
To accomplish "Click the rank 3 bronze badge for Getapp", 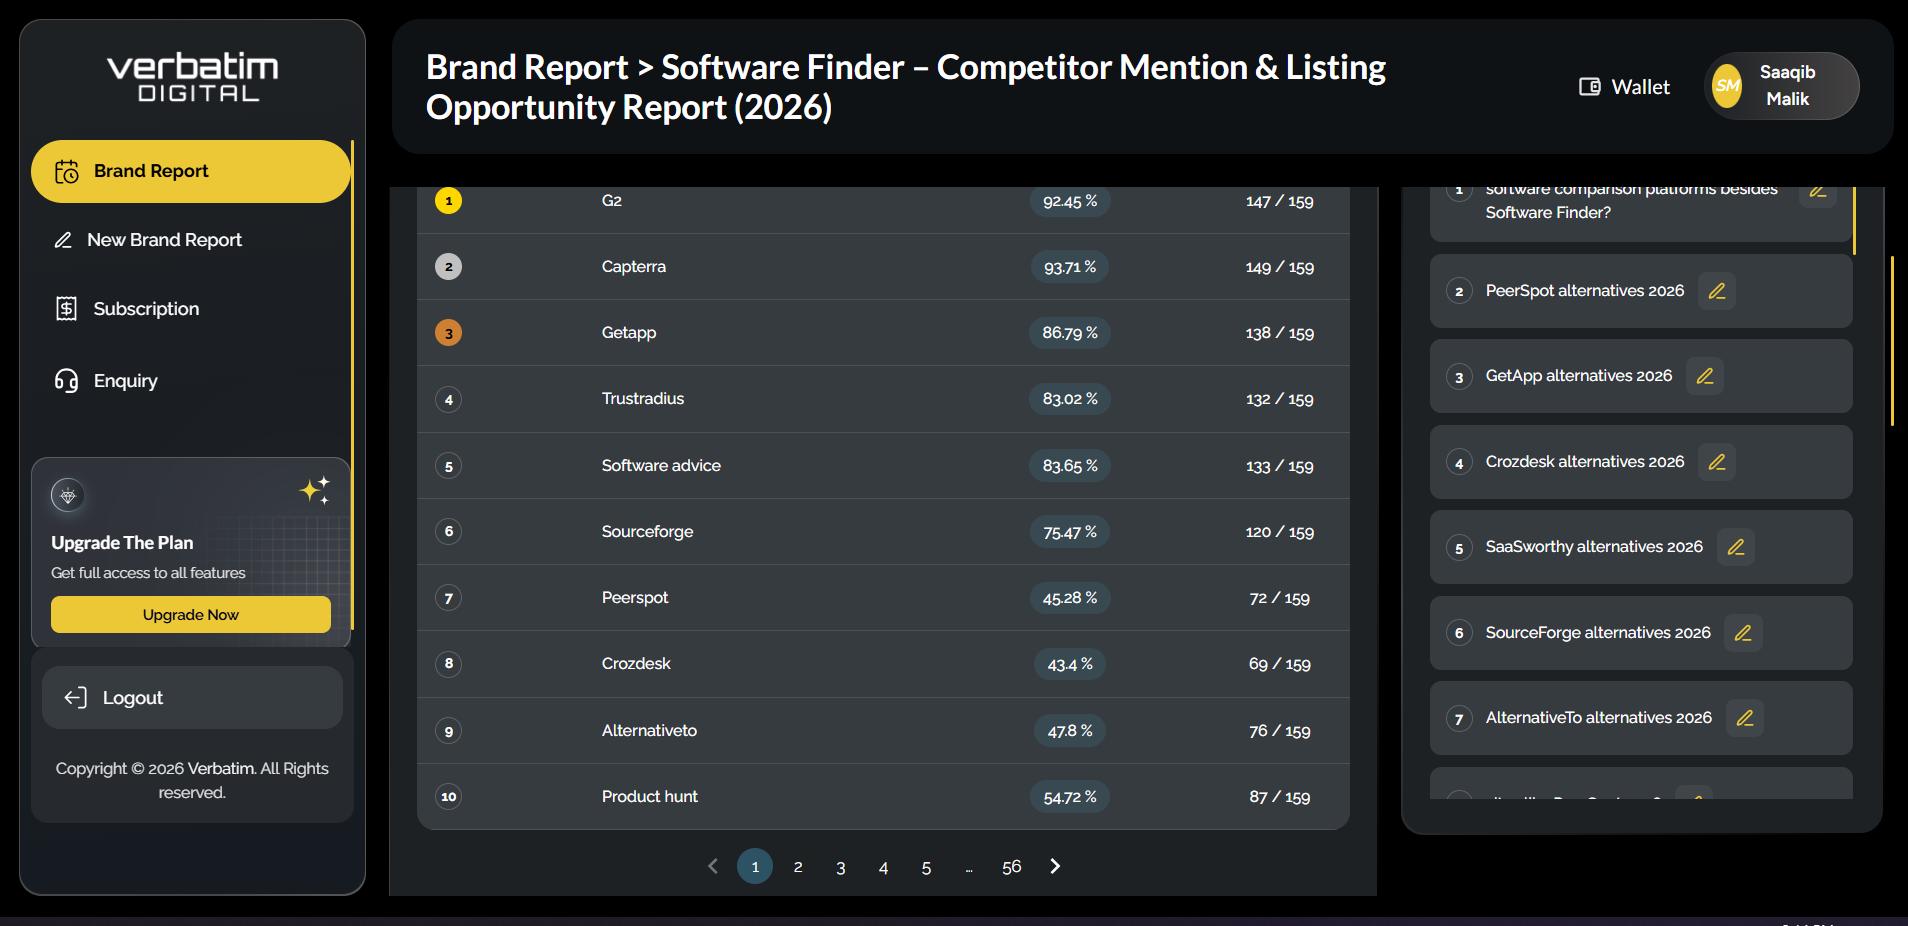I will coord(449,333).
